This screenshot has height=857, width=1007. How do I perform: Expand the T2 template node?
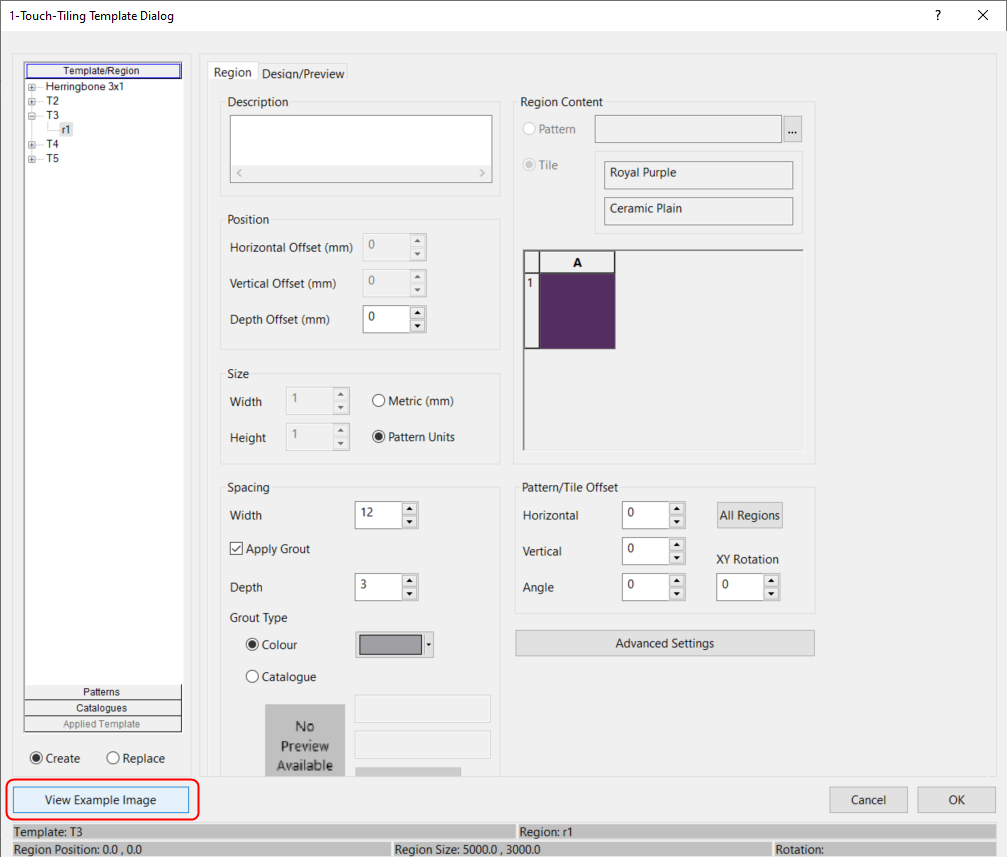31,102
